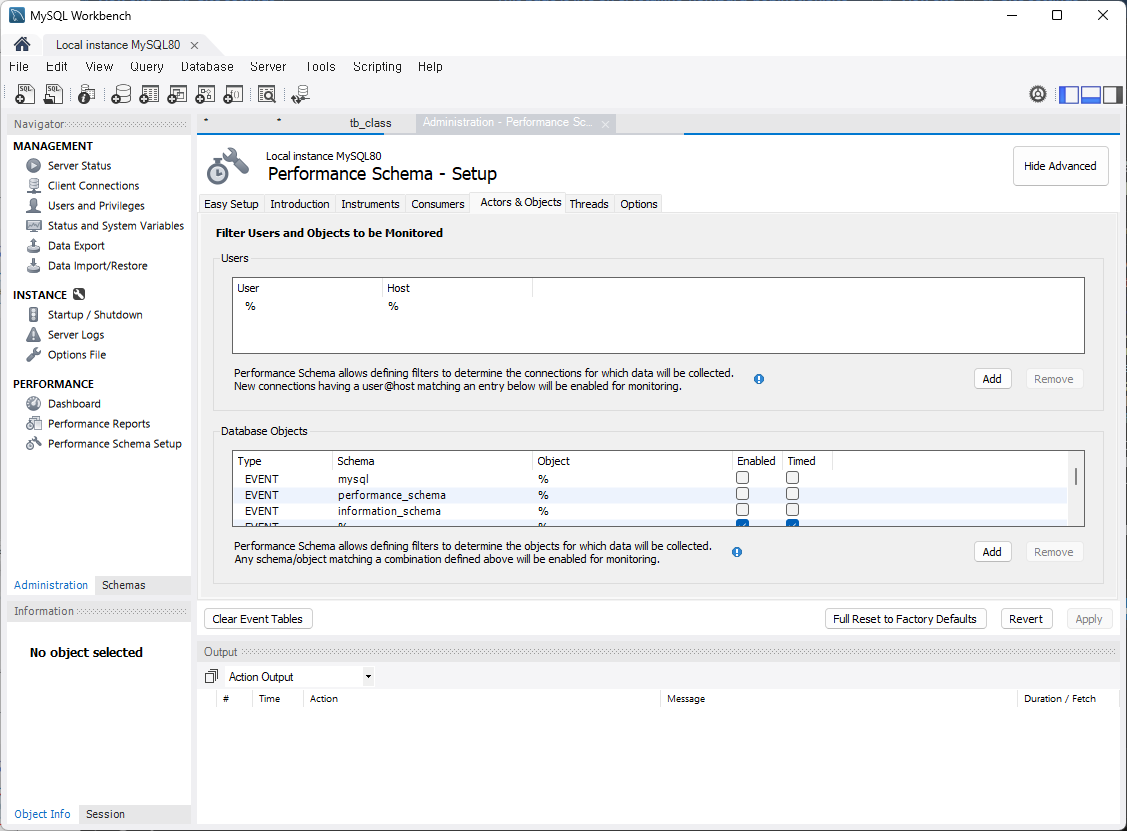This screenshot has height=831, width=1127.
Task: Open the object inspector info icon
Action: (x=86, y=94)
